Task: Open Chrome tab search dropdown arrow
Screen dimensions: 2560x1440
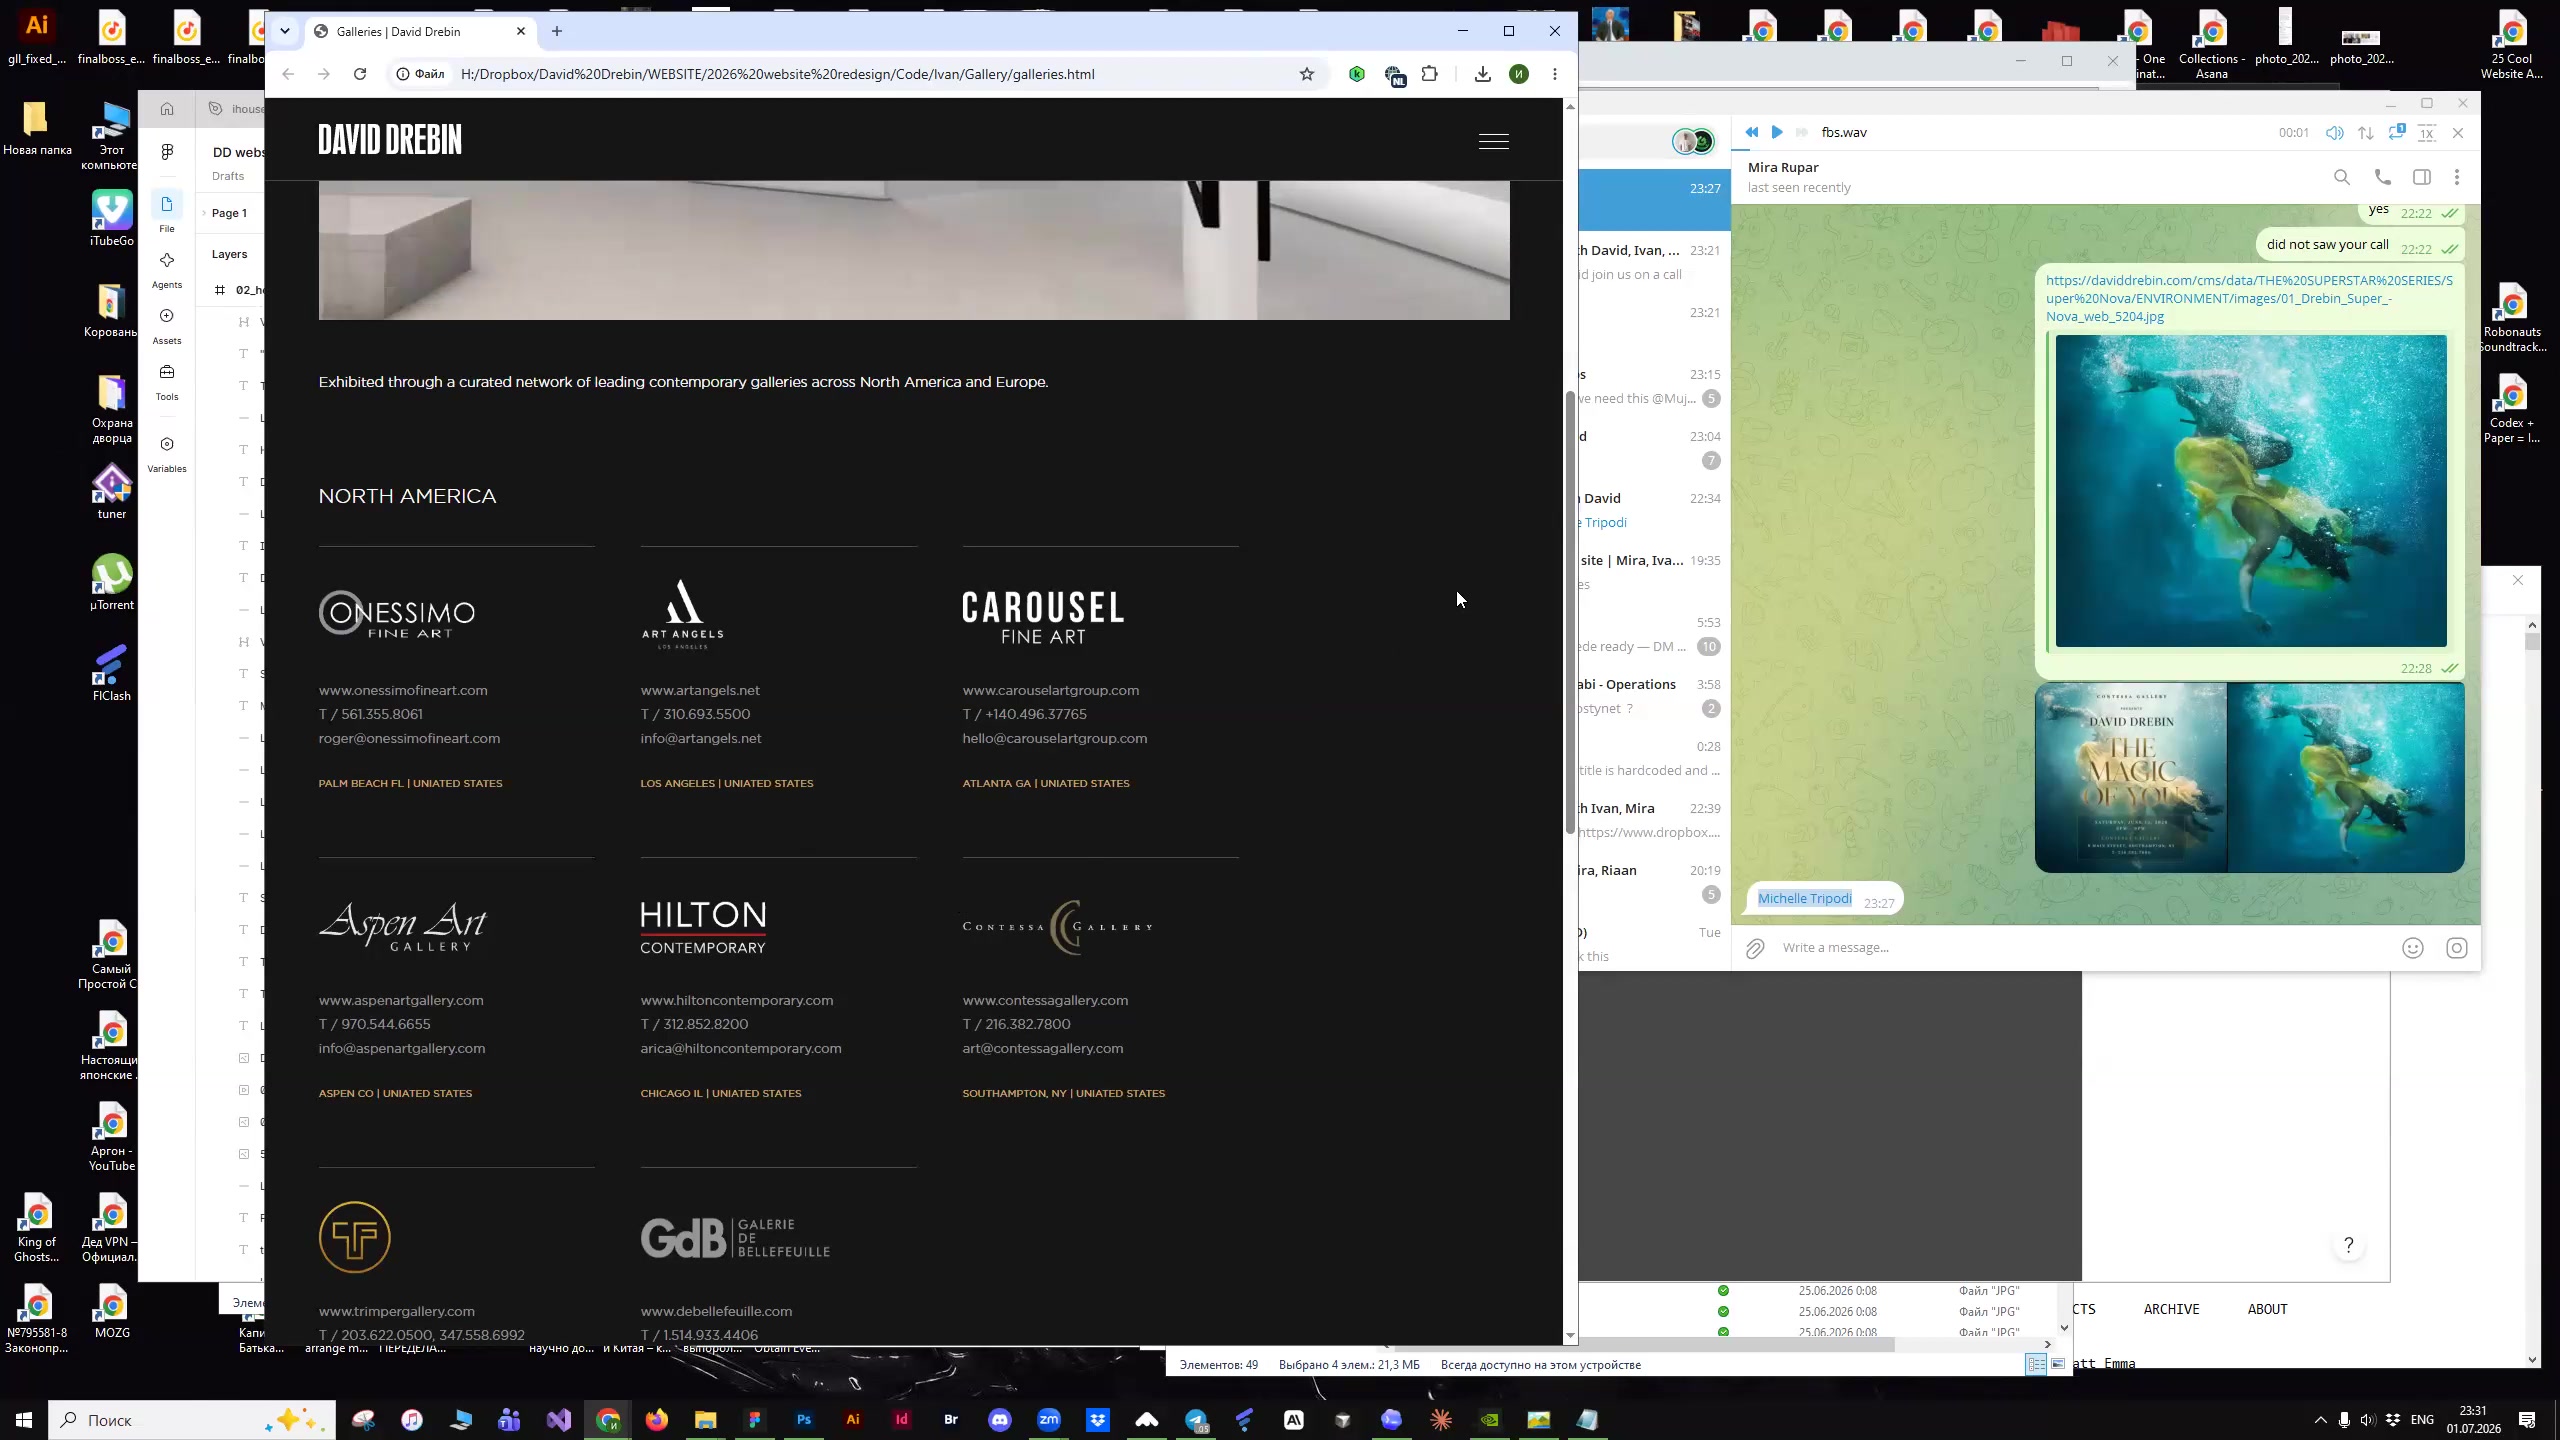Action: pyautogui.click(x=285, y=31)
